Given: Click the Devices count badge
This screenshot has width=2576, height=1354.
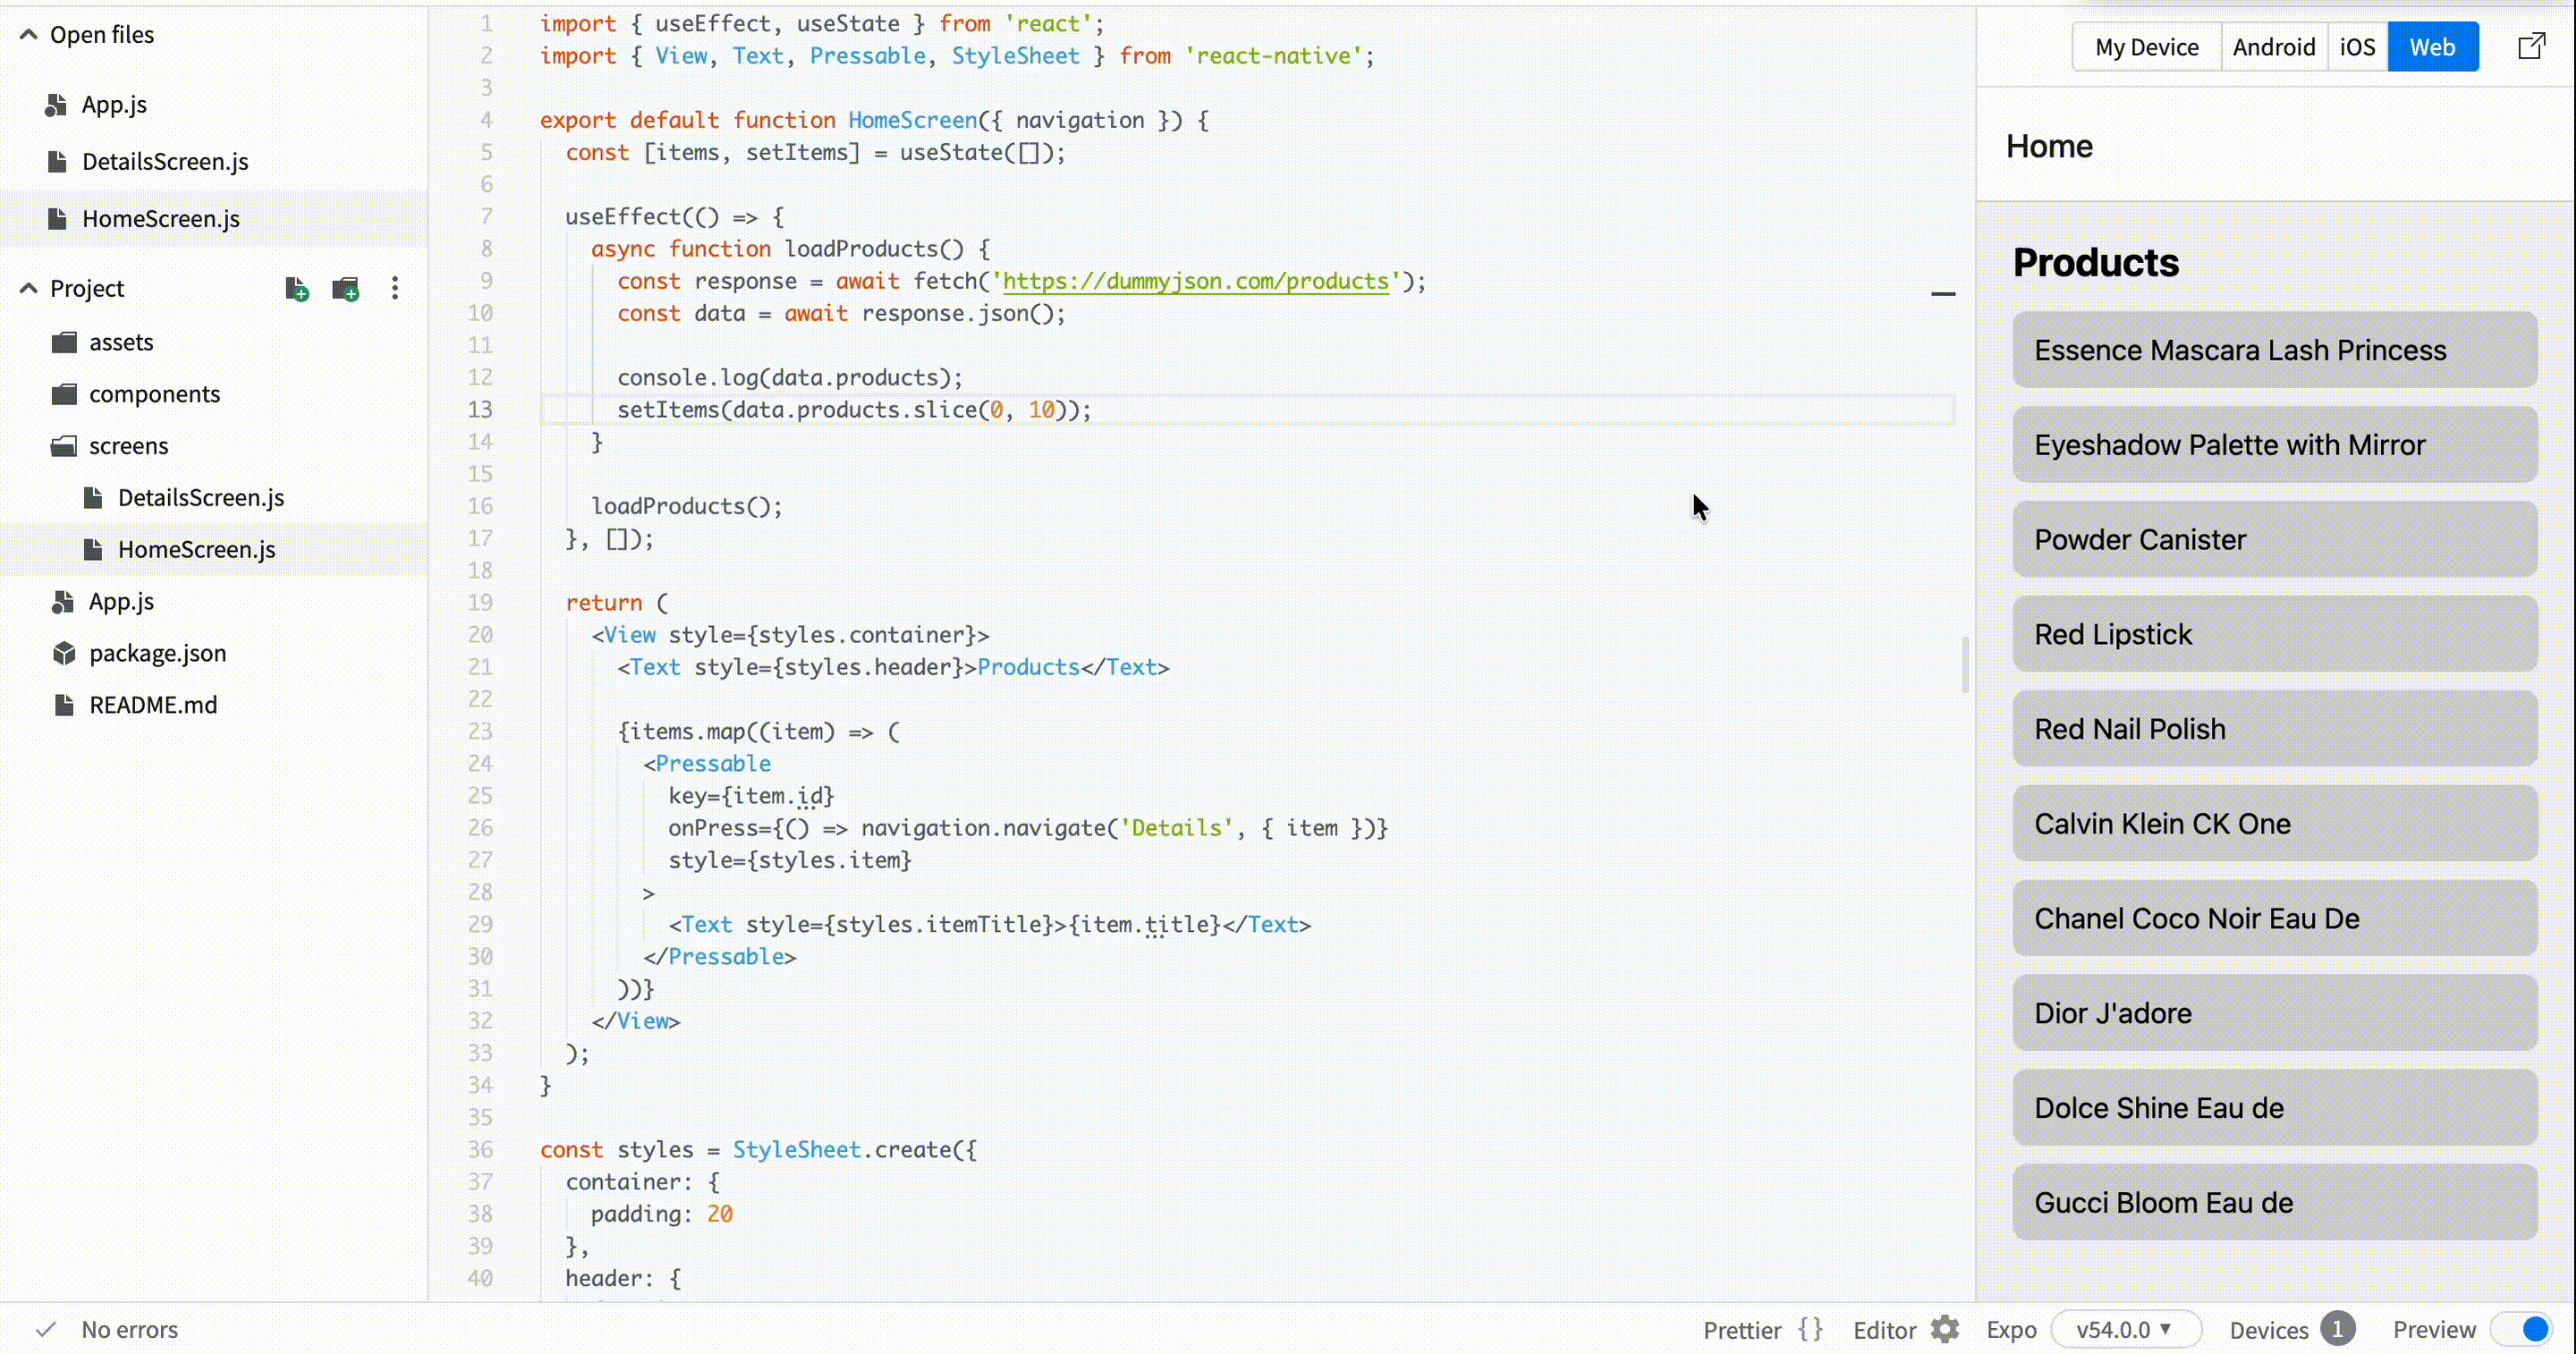Looking at the screenshot, I should [x=2337, y=1329].
